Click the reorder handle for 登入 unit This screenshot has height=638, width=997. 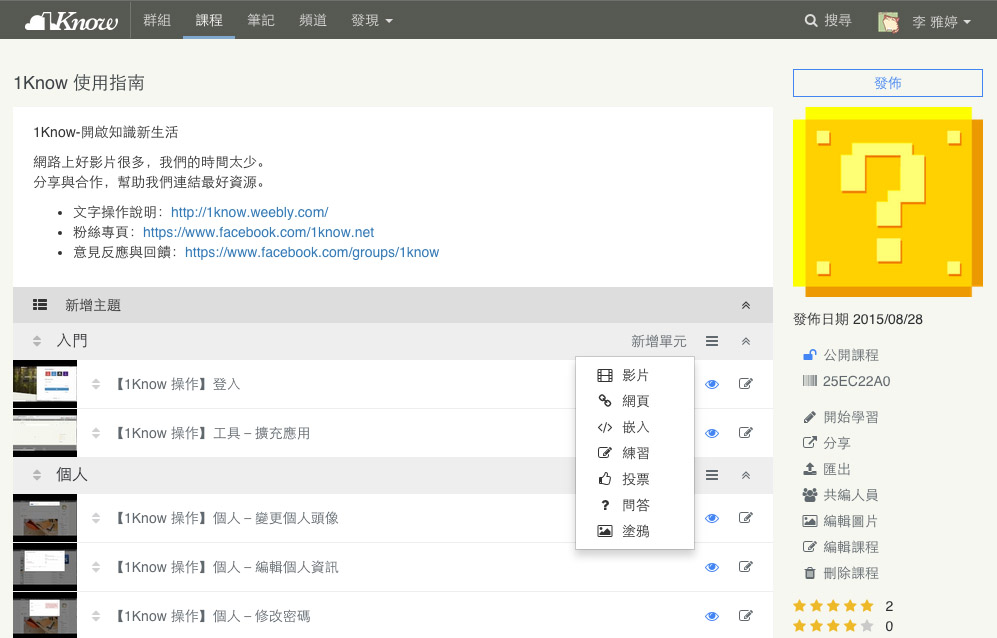click(96, 384)
